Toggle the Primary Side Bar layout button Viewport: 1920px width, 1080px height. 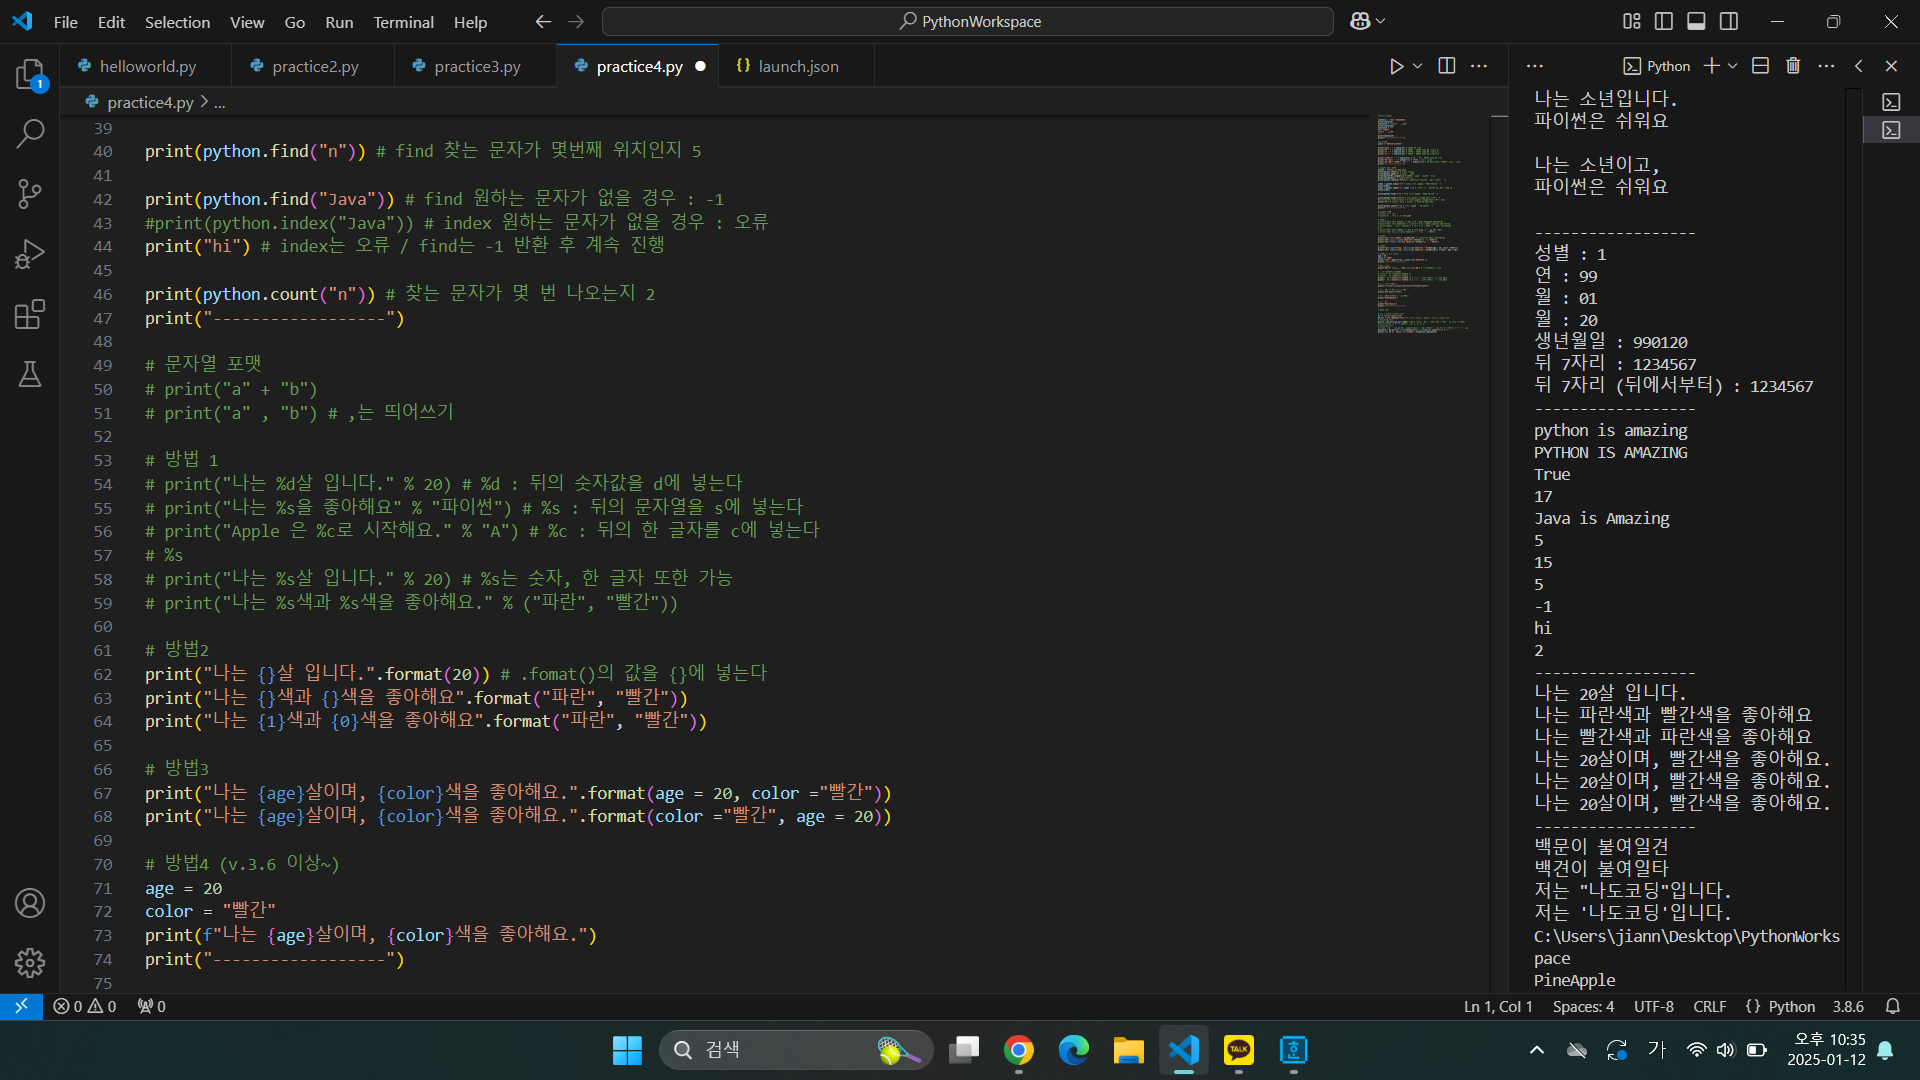point(1664,21)
